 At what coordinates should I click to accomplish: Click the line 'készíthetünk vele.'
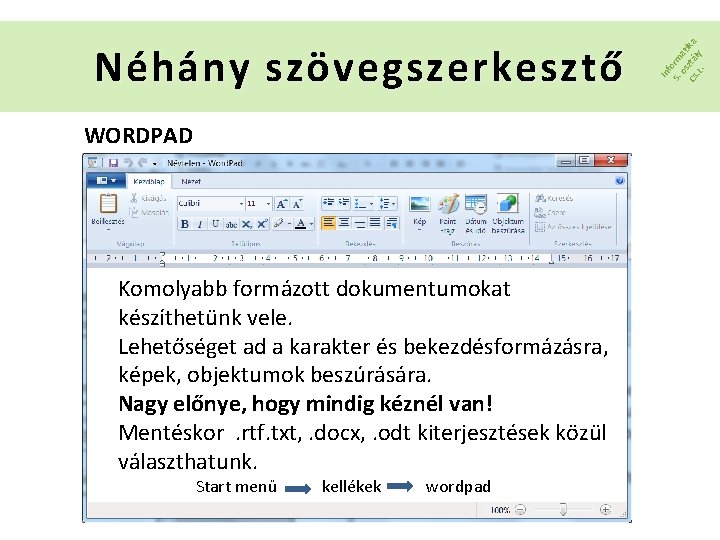(x=205, y=317)
